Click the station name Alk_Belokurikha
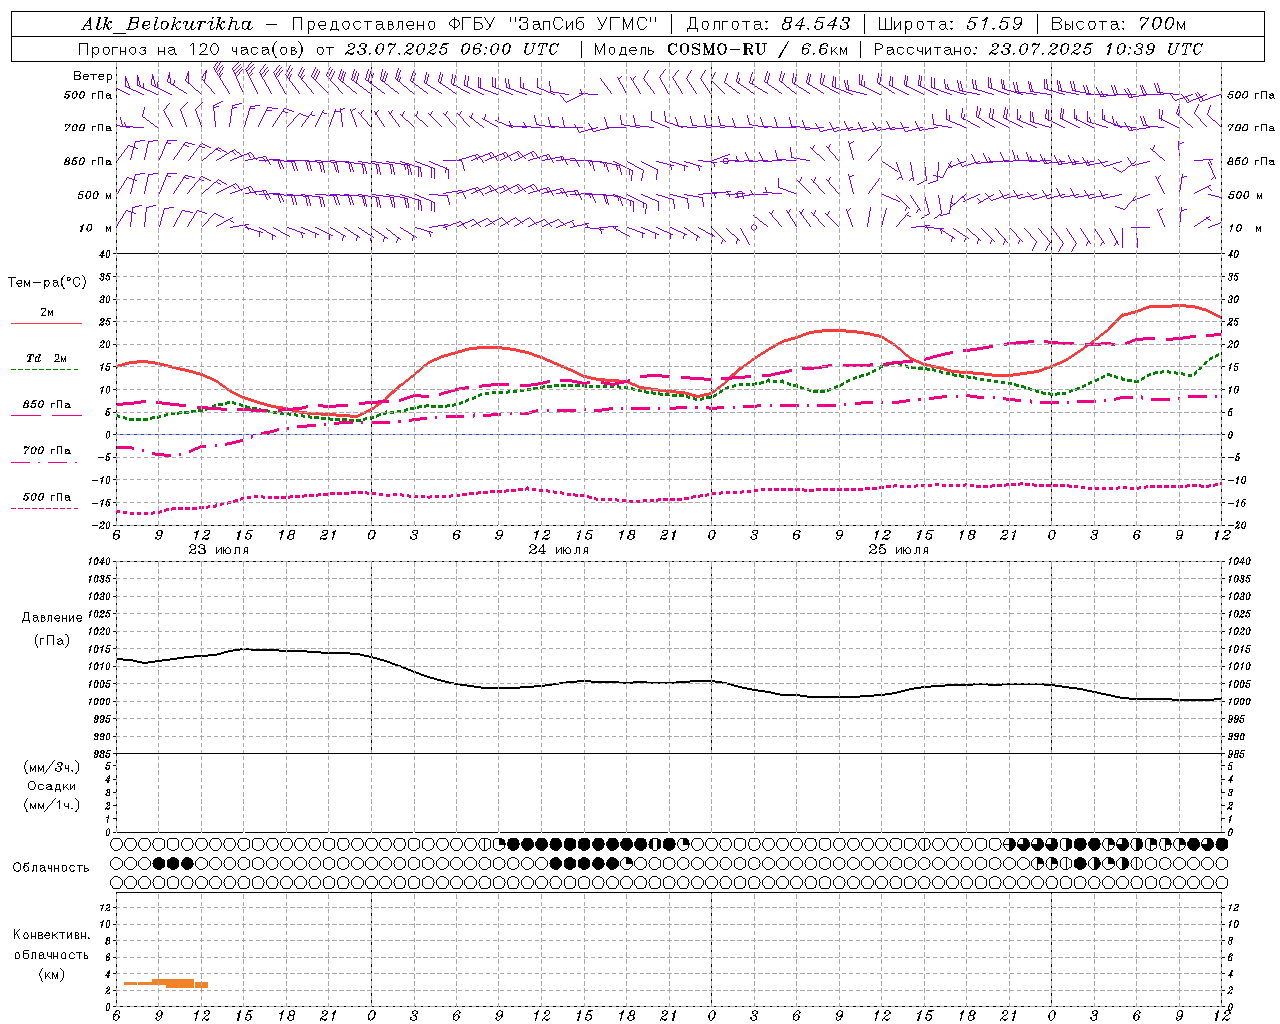 (x=167, y=24)
